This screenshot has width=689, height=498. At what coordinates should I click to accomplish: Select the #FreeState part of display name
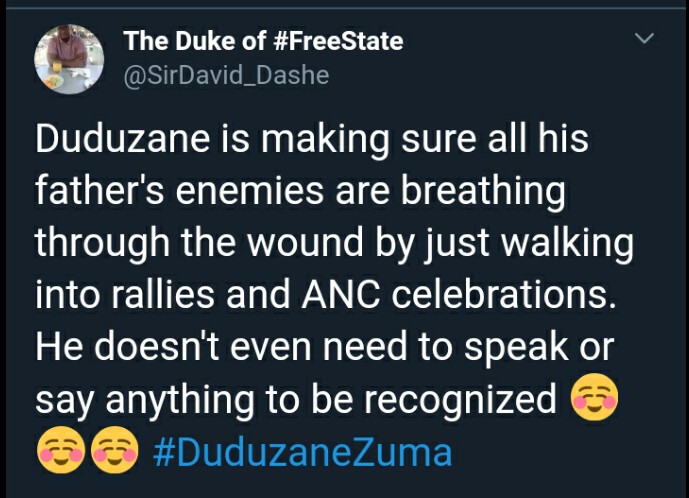[x=338, y=41]
